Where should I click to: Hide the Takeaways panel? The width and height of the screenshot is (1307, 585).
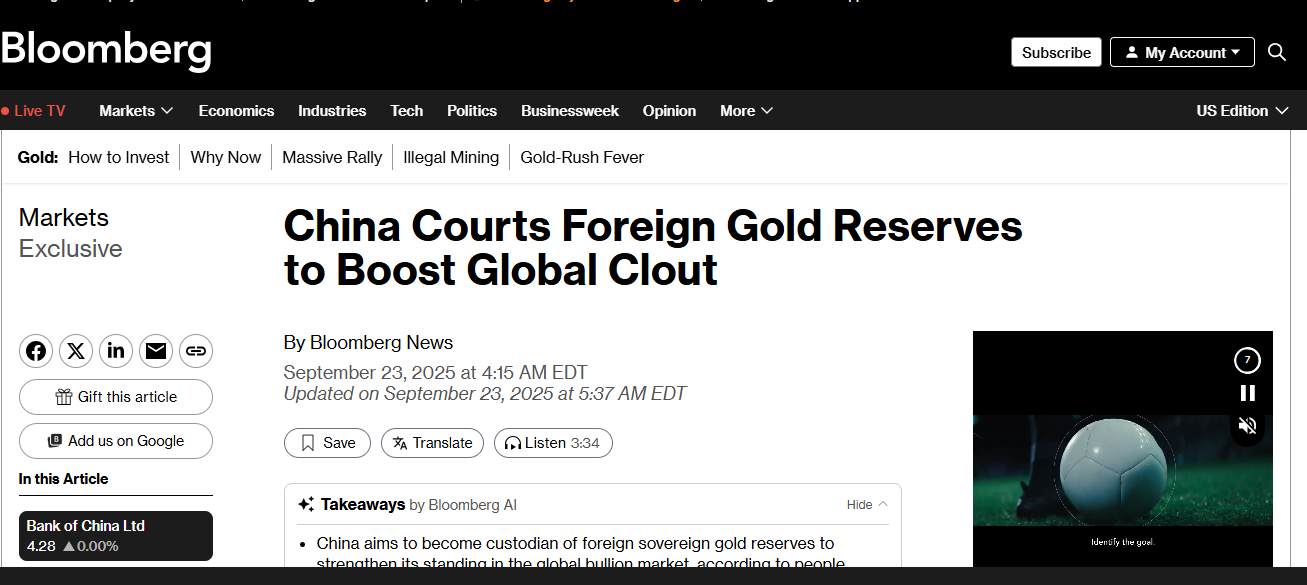(x=867, y=505)
